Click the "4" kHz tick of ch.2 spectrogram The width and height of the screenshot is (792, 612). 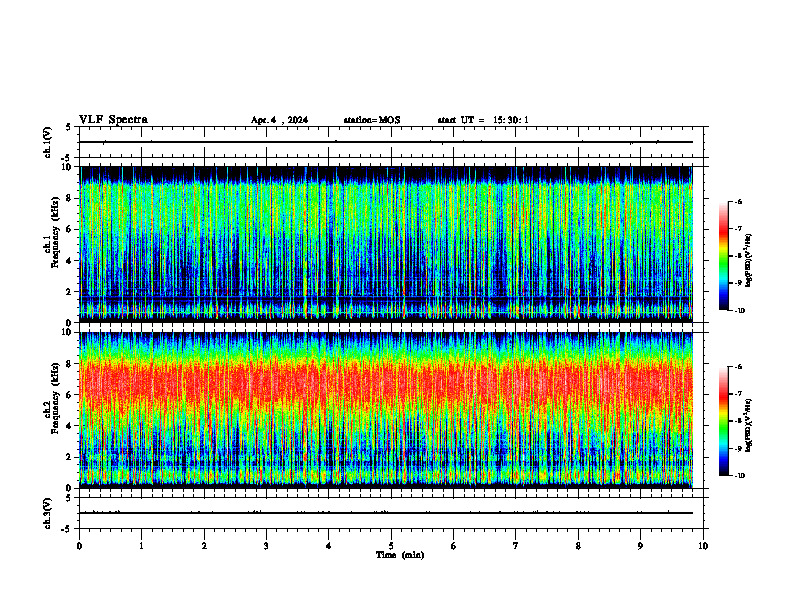point(70,426)
